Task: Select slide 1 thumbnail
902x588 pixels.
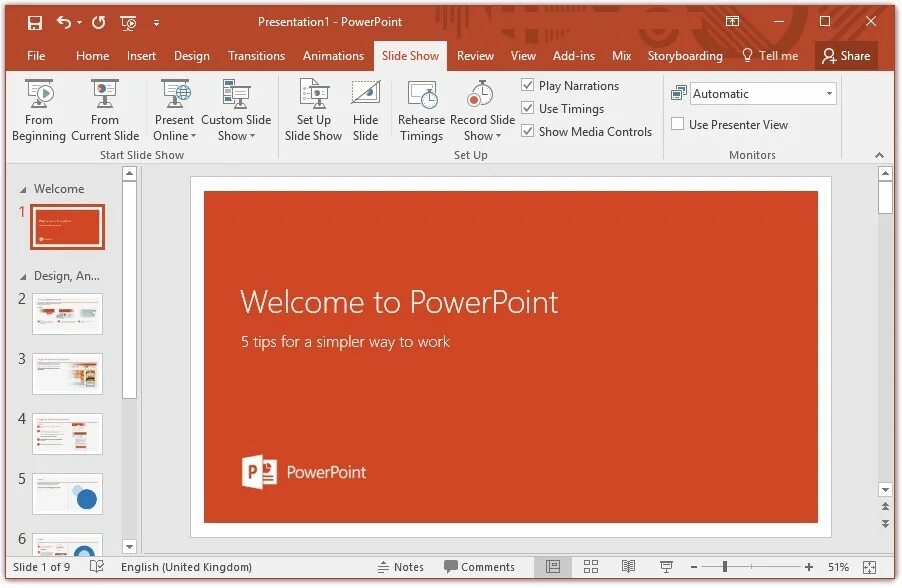Action: tap(67, 227)
